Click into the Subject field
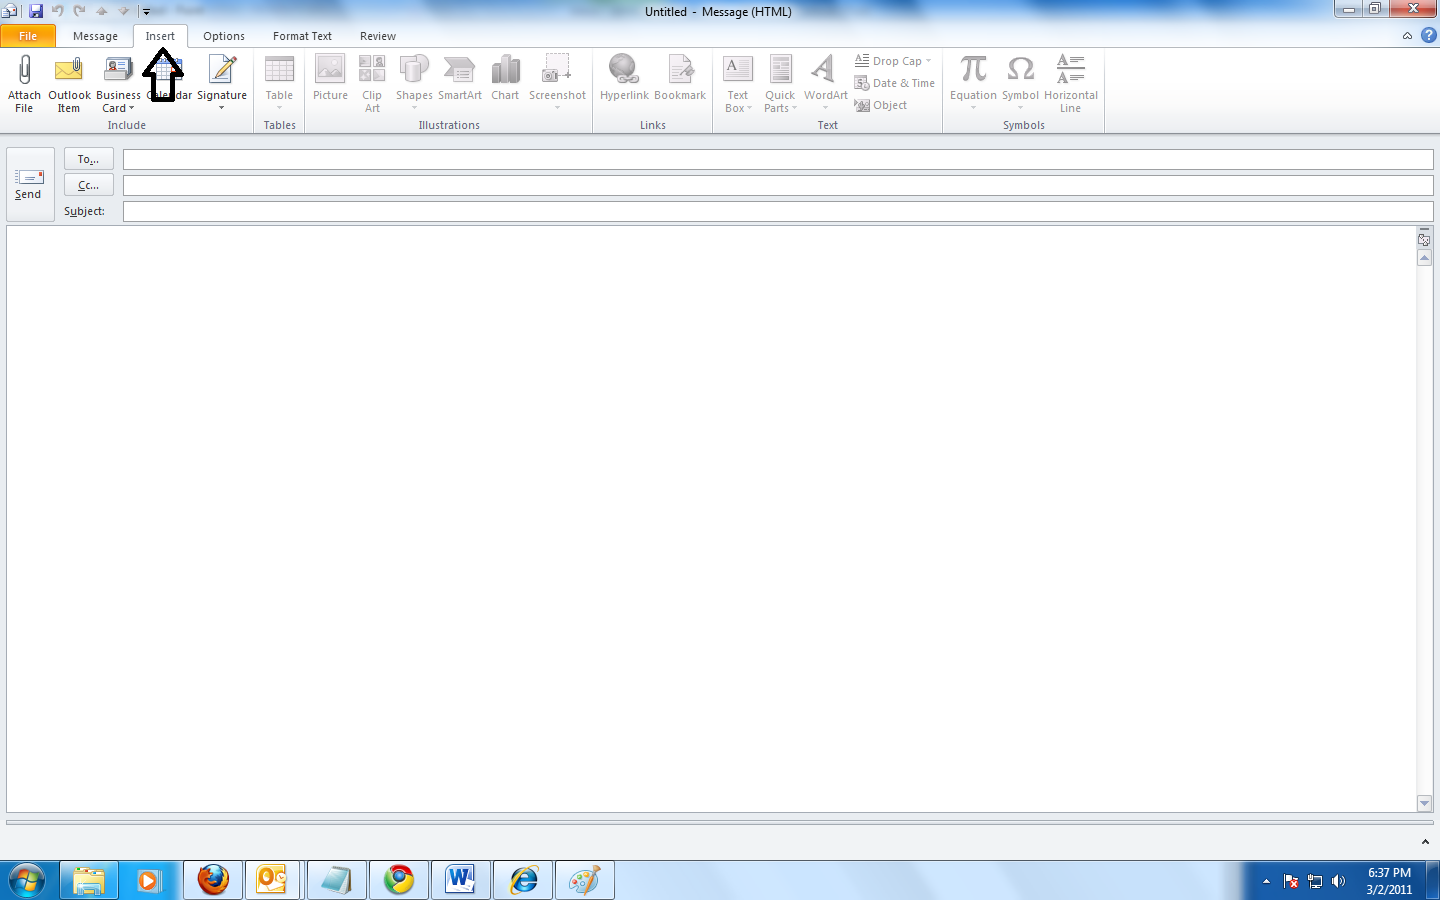Screen dimensions: 1440x900 [778, 211]
